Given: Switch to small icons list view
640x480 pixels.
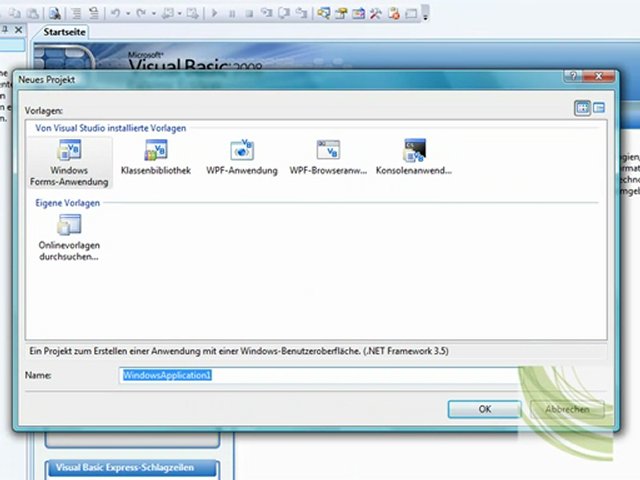Looking at the screenshot, I should (x=599, y=108).
